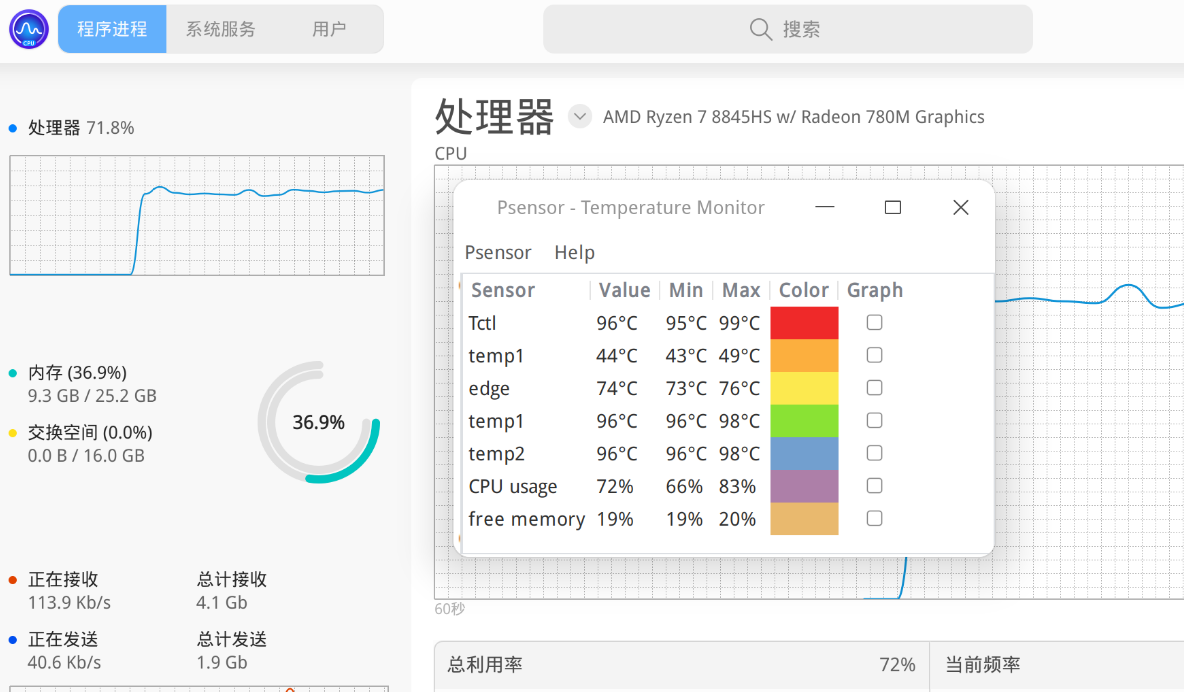Screen dimensions: 1184x692
Task: Toggle the Graph checkbox for edge sensor
Action: click(874, 388)
